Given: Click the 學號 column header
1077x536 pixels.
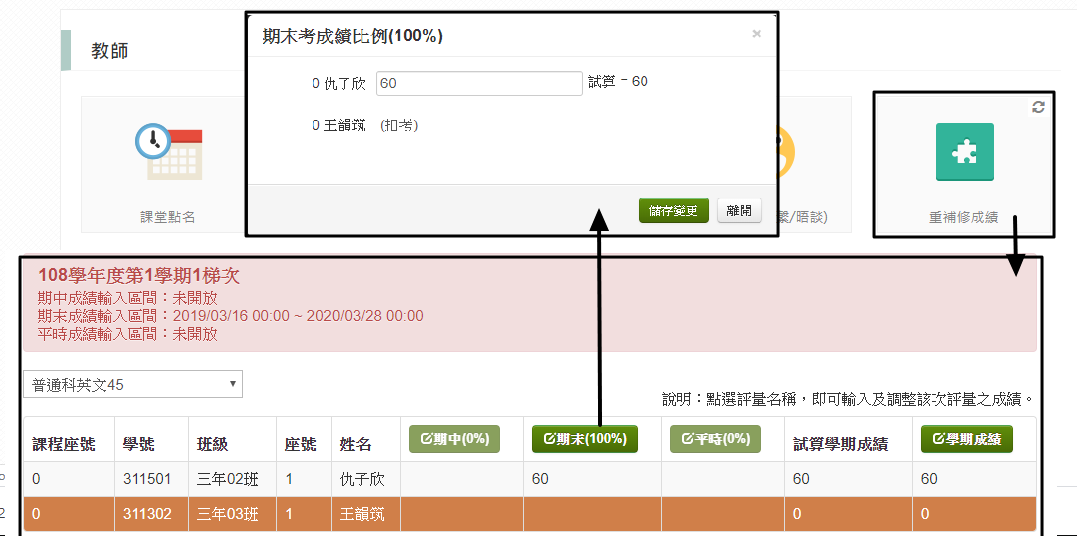Looking at the screenshot, I should (139, 444).
